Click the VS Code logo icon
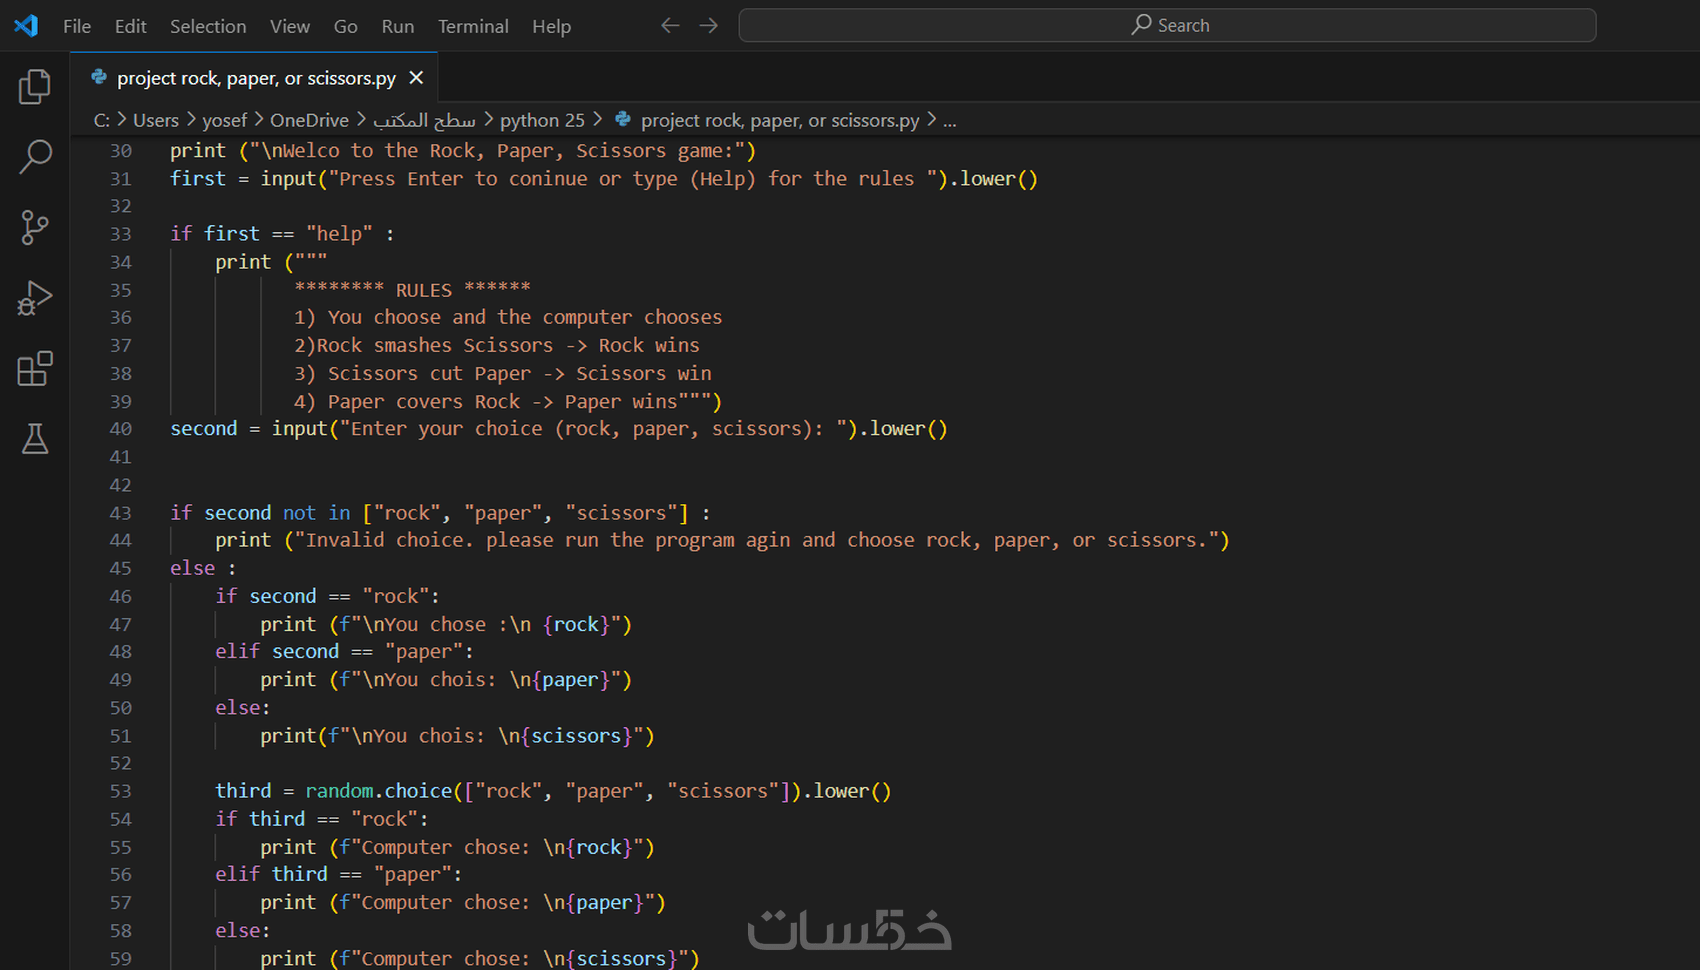 pyautogui.click(x=26, y=26)
